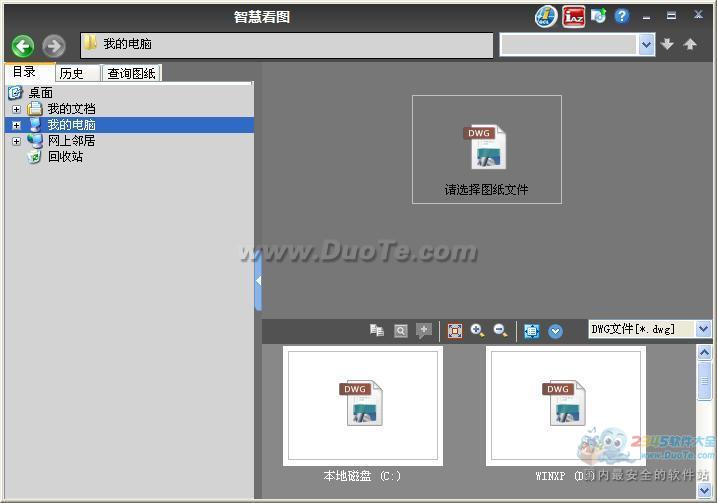Click the green back navigation arrow
This screenshot has width=717, height=503.
coord(23,46)
